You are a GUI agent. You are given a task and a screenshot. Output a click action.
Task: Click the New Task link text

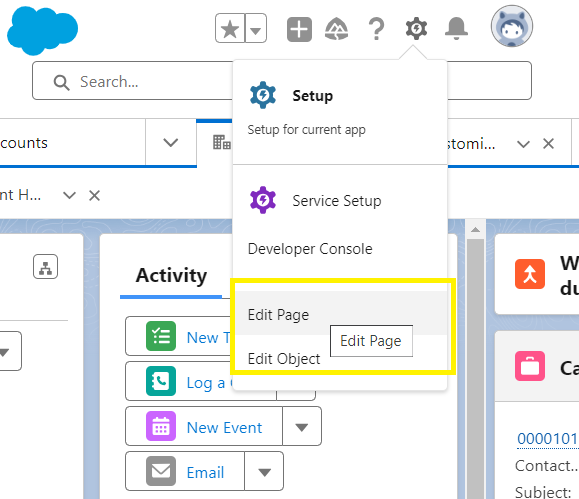[x=209, y=338]
